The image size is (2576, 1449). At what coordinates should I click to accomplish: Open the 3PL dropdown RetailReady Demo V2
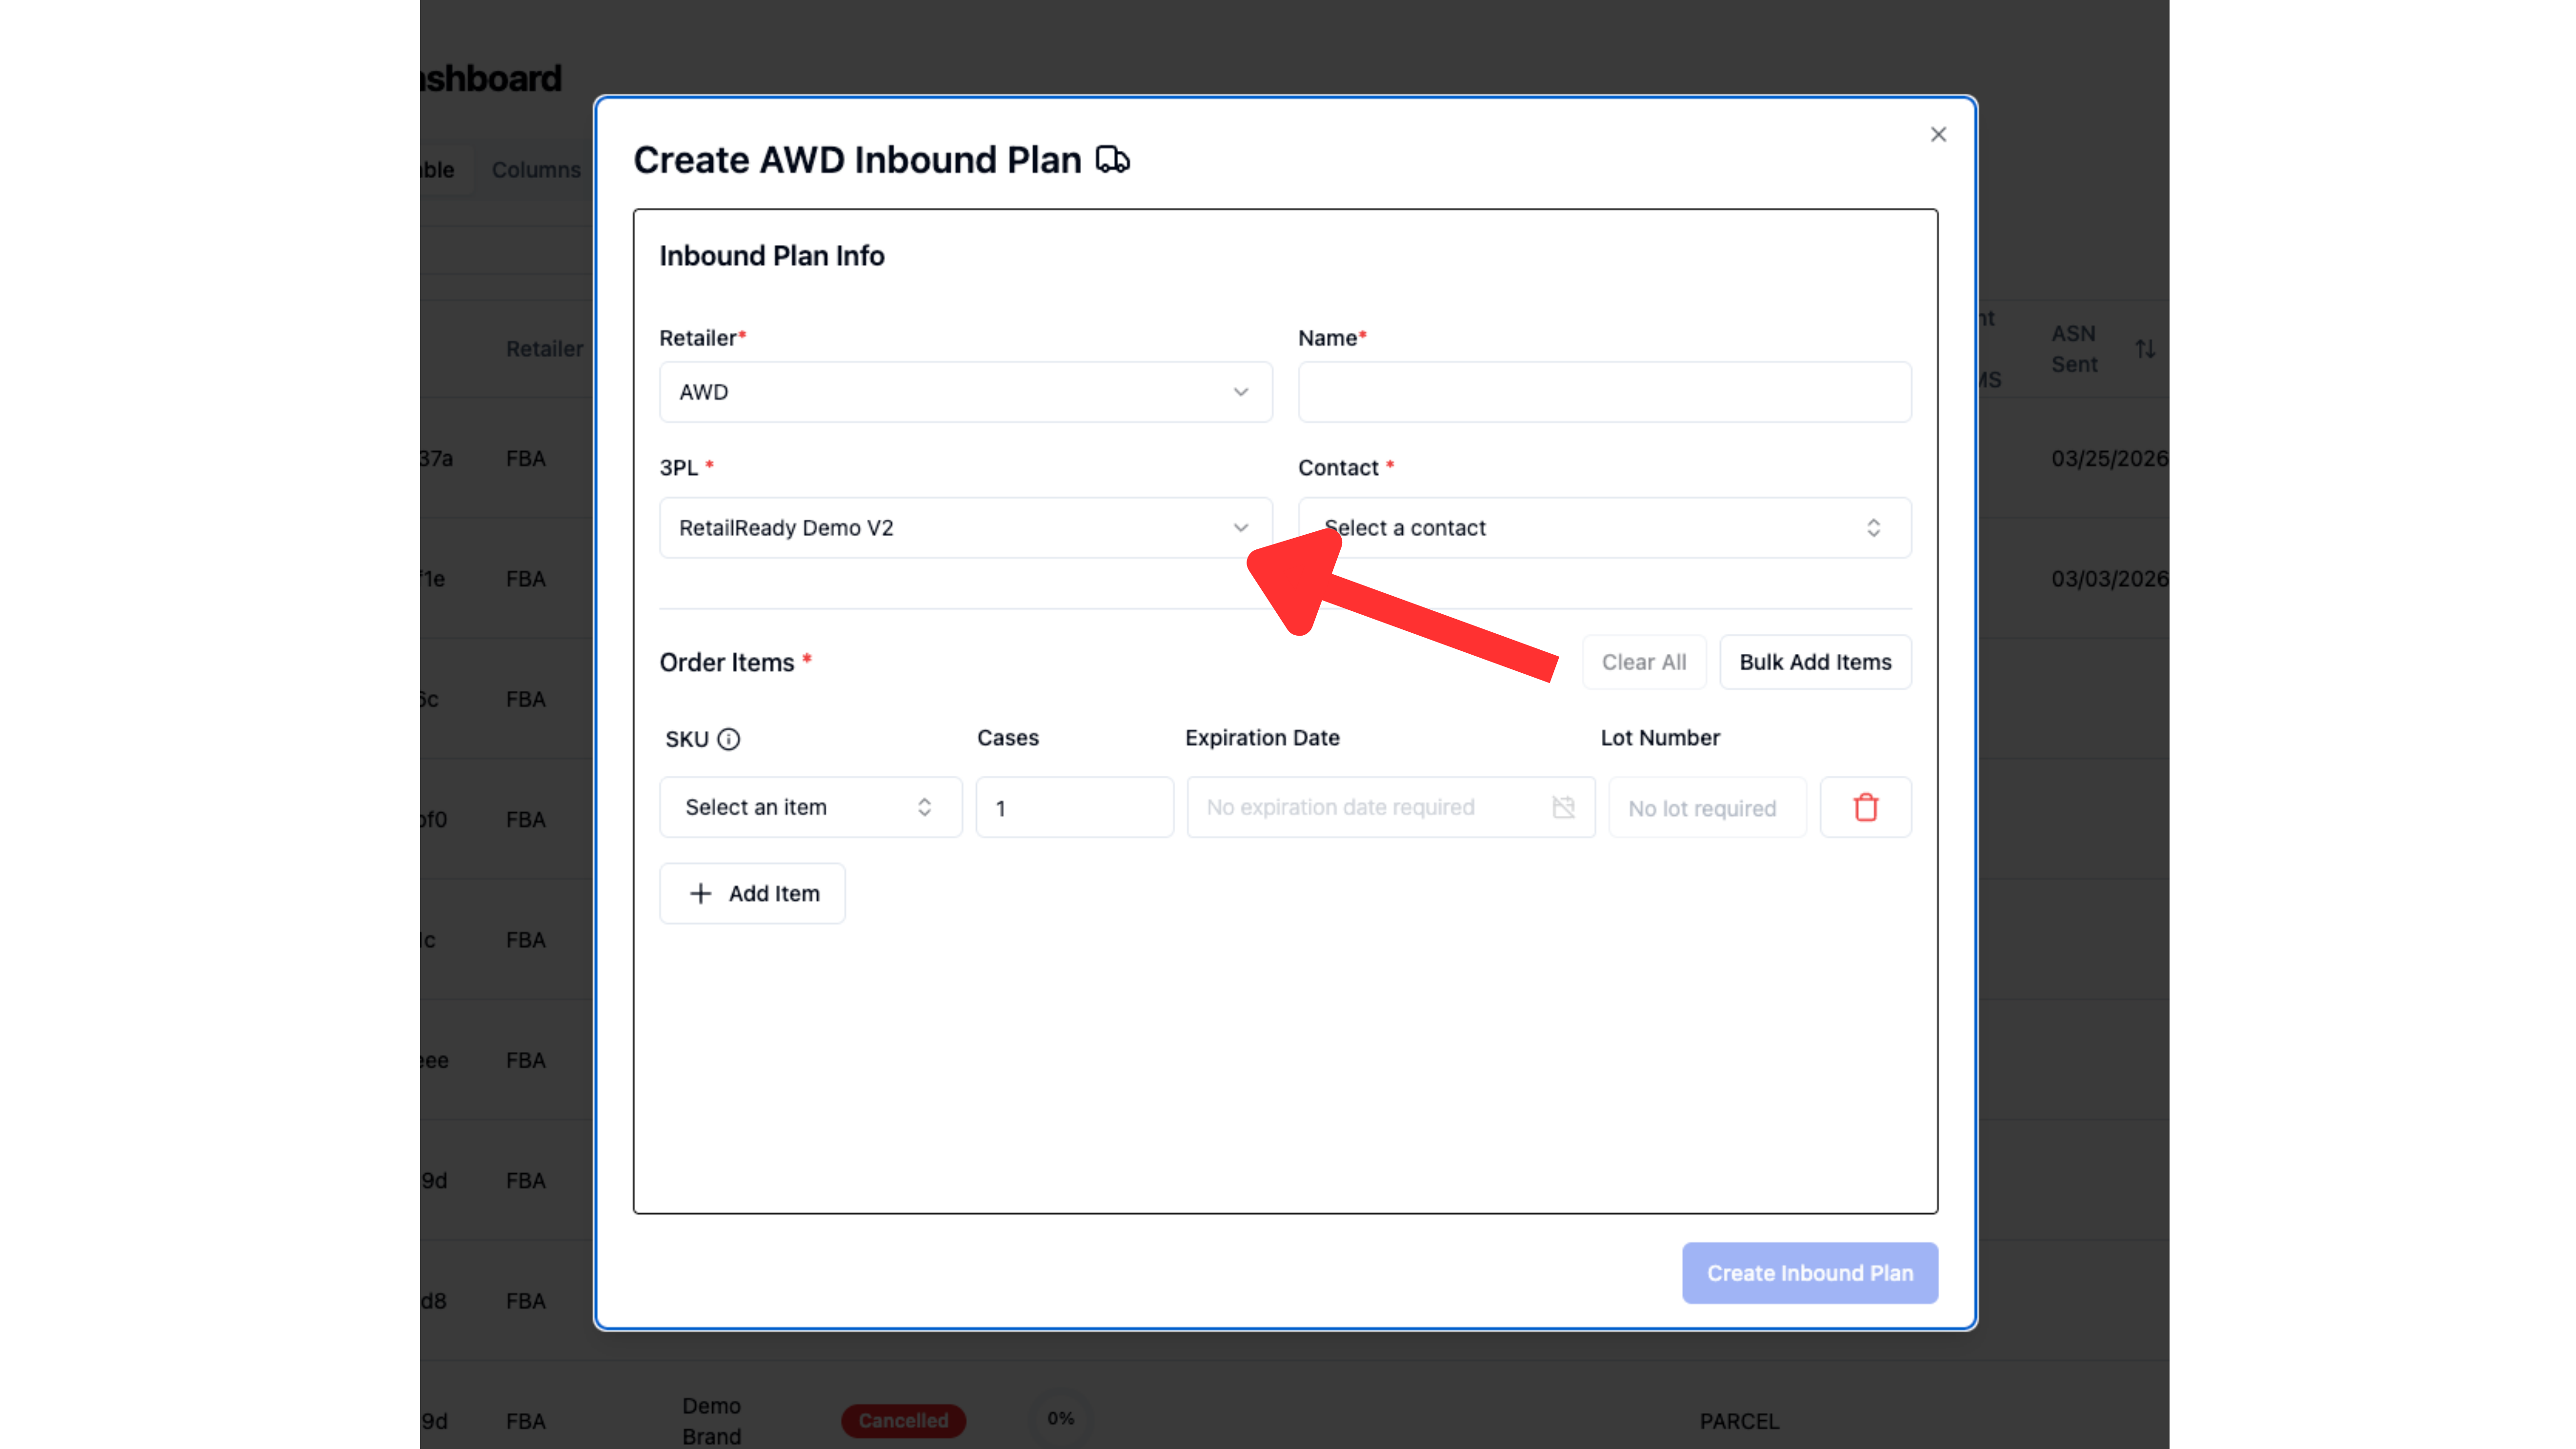click(x=965, y=528)
